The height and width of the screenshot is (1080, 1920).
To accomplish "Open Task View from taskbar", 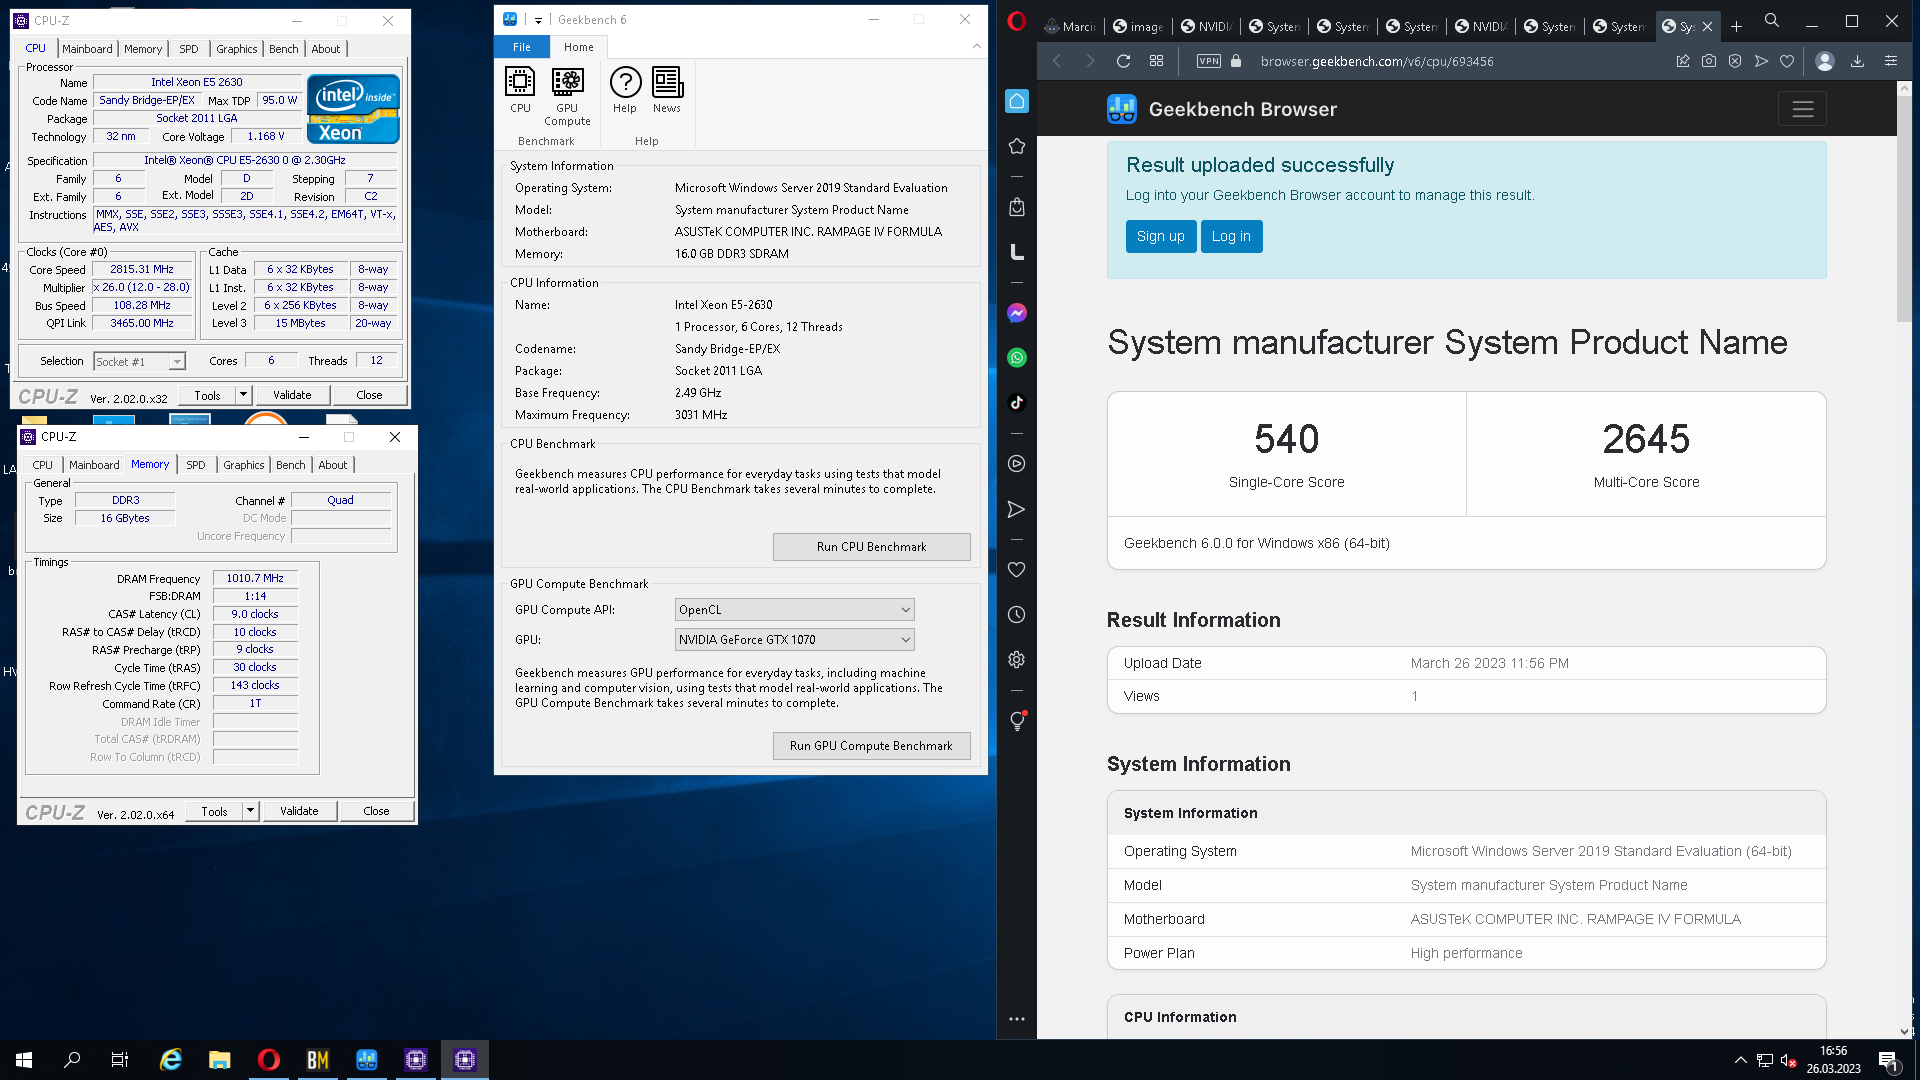I will click(x=120, y=1060).
